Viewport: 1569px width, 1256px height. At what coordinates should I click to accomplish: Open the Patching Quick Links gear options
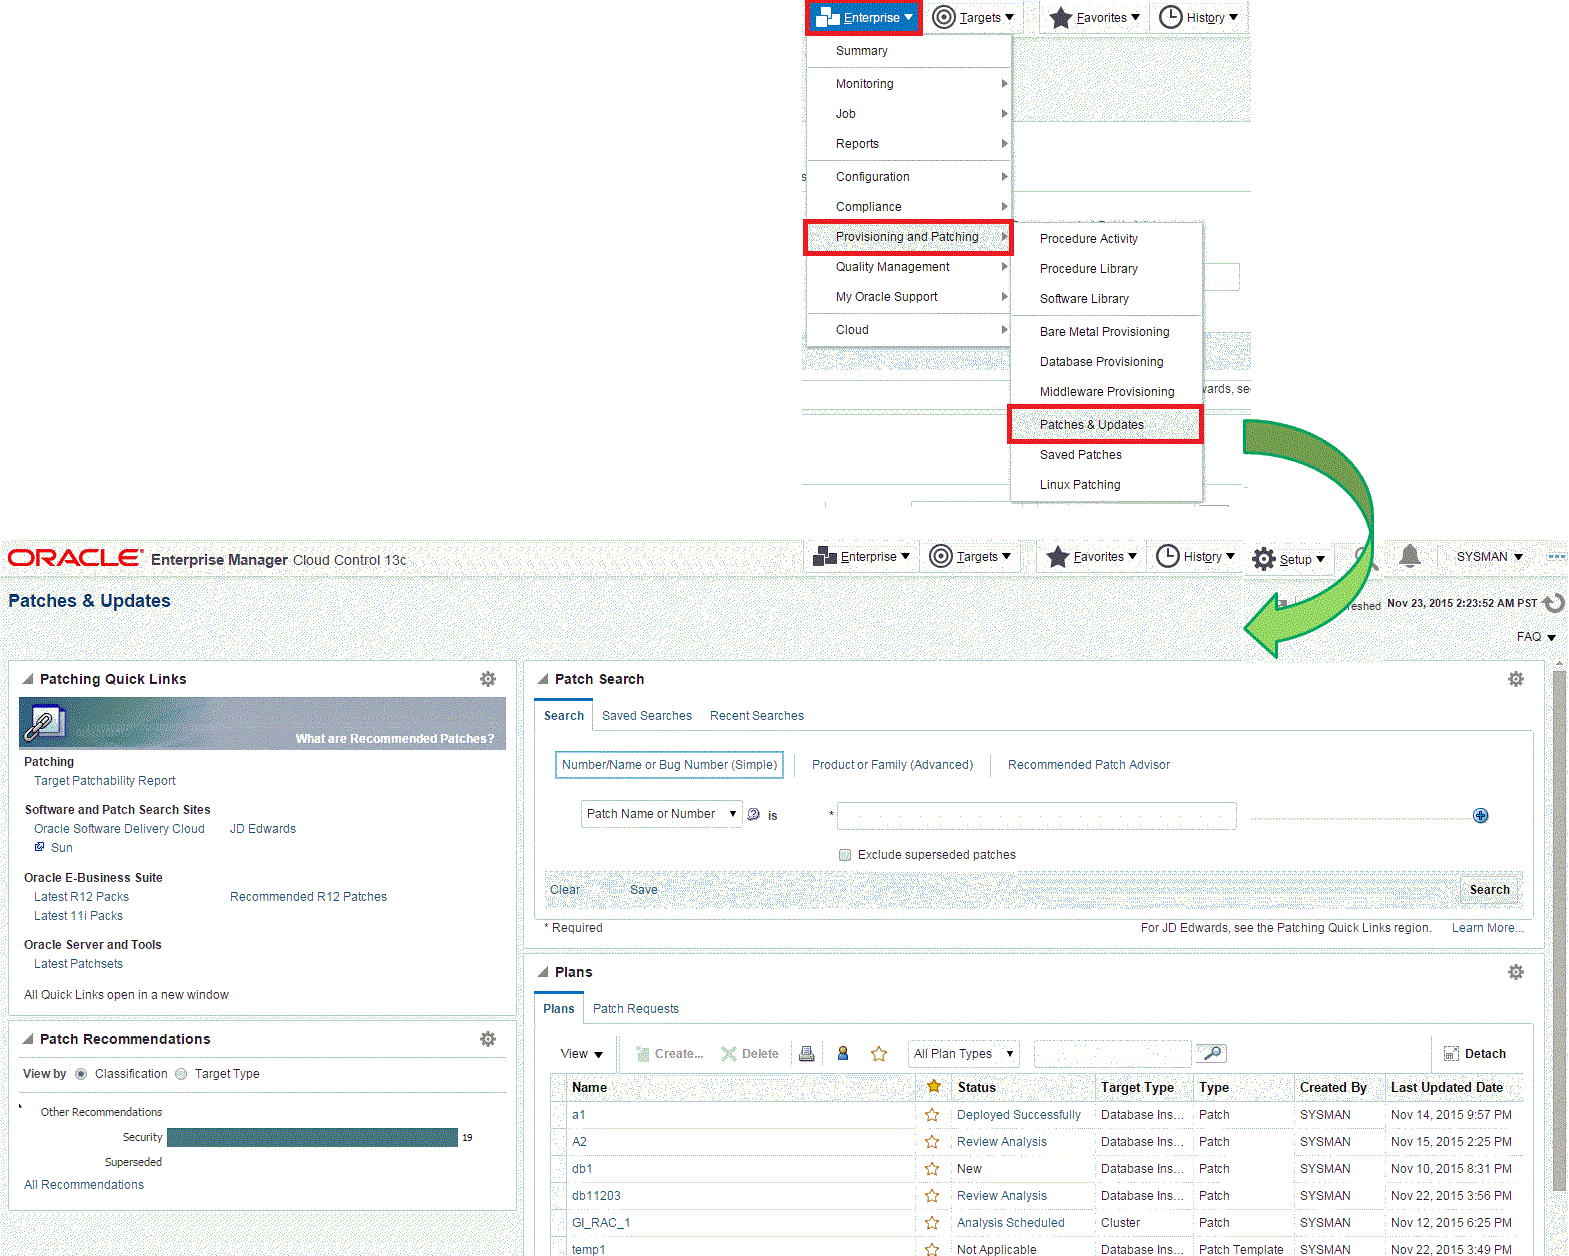pyautogui.click(x=488, y=679)
